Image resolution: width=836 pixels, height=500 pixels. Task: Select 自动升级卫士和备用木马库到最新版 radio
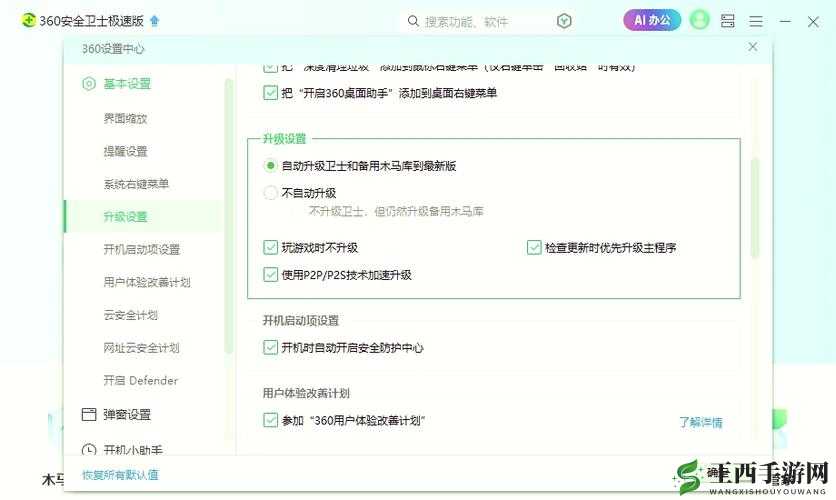tap(270, 166)
